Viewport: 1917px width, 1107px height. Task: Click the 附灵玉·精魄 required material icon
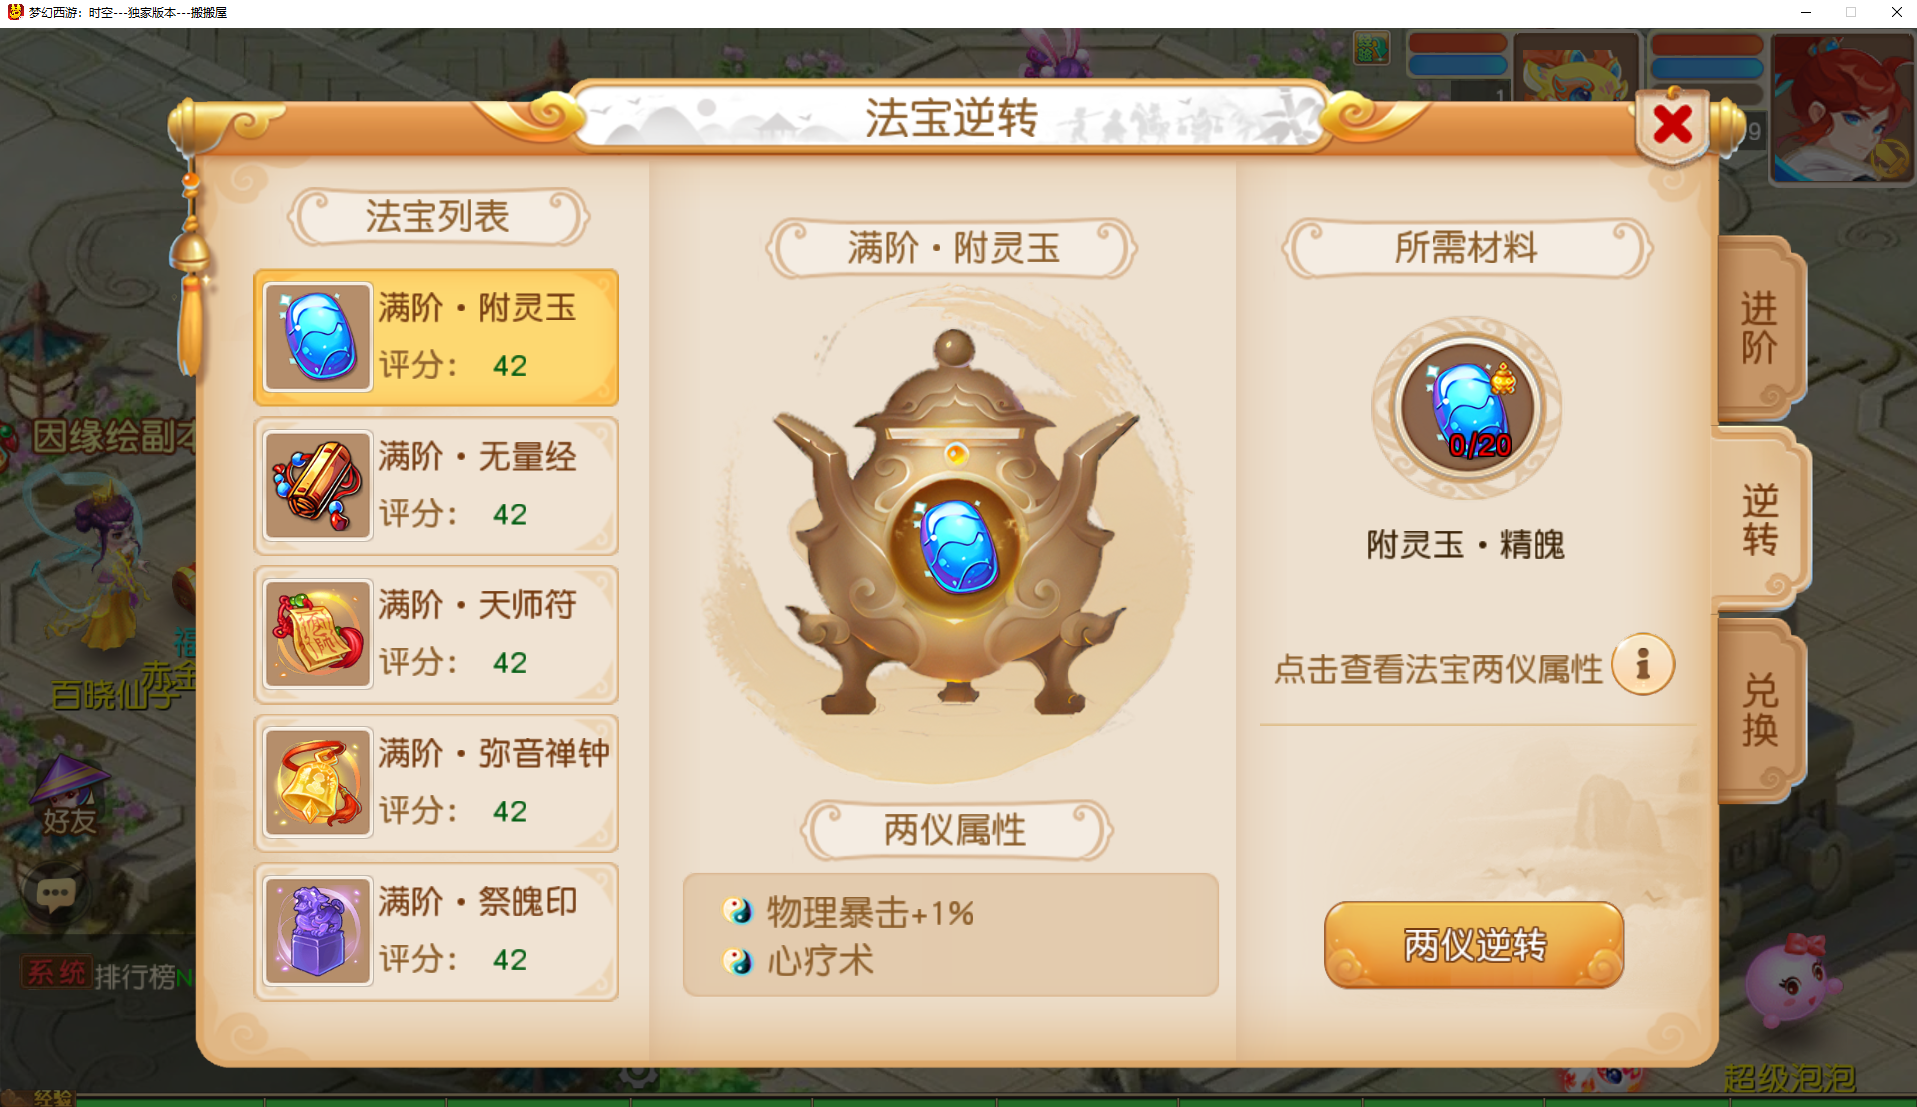[1466, 408]
